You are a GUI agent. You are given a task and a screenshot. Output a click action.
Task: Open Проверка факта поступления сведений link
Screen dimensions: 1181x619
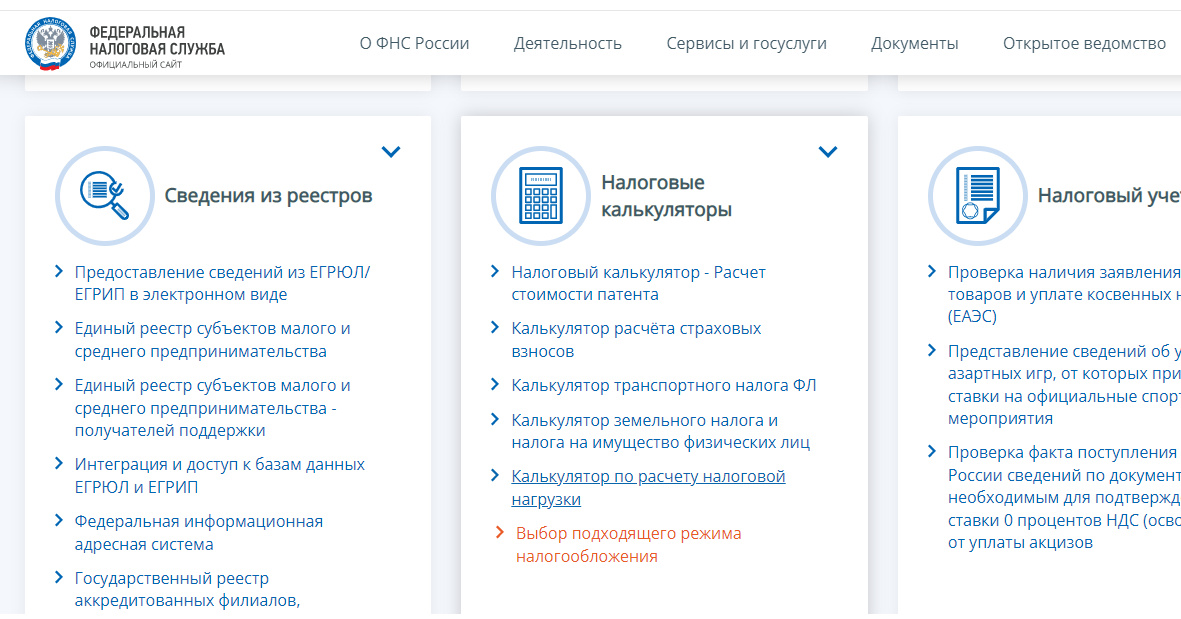(1064, 497)
